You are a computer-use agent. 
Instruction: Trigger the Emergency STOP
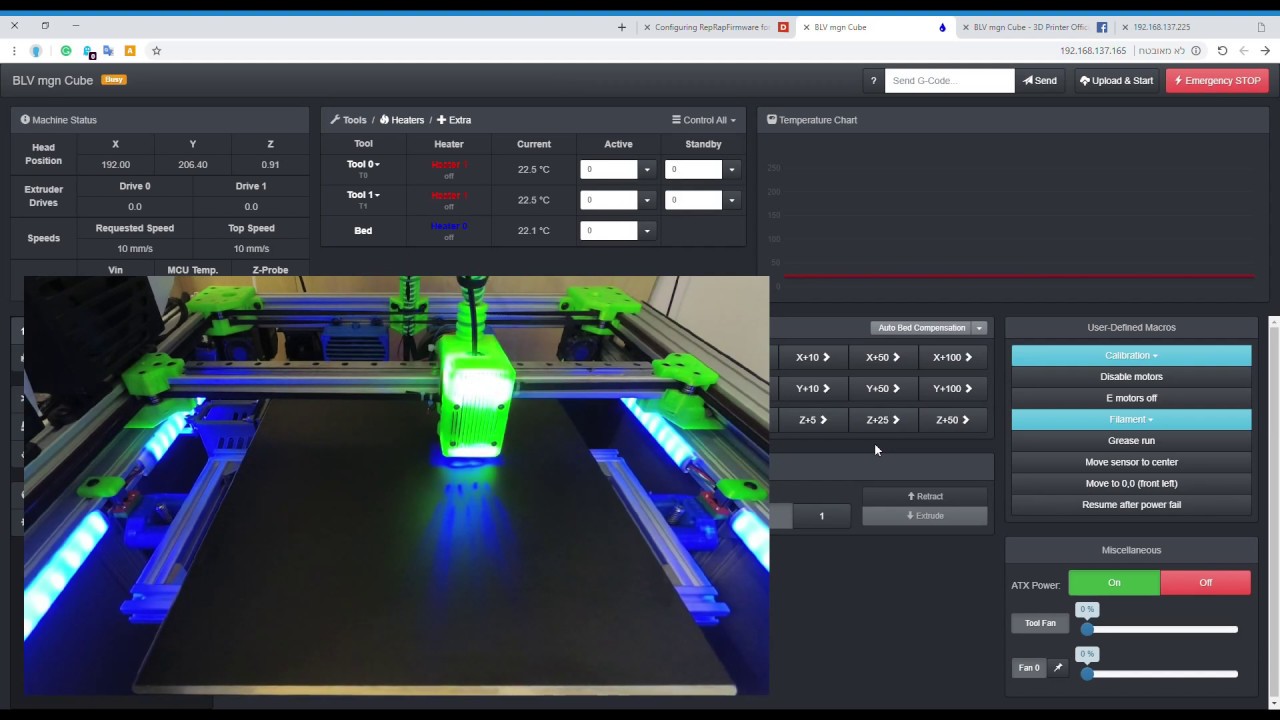pyautogui.click(x=1217, y=80)
